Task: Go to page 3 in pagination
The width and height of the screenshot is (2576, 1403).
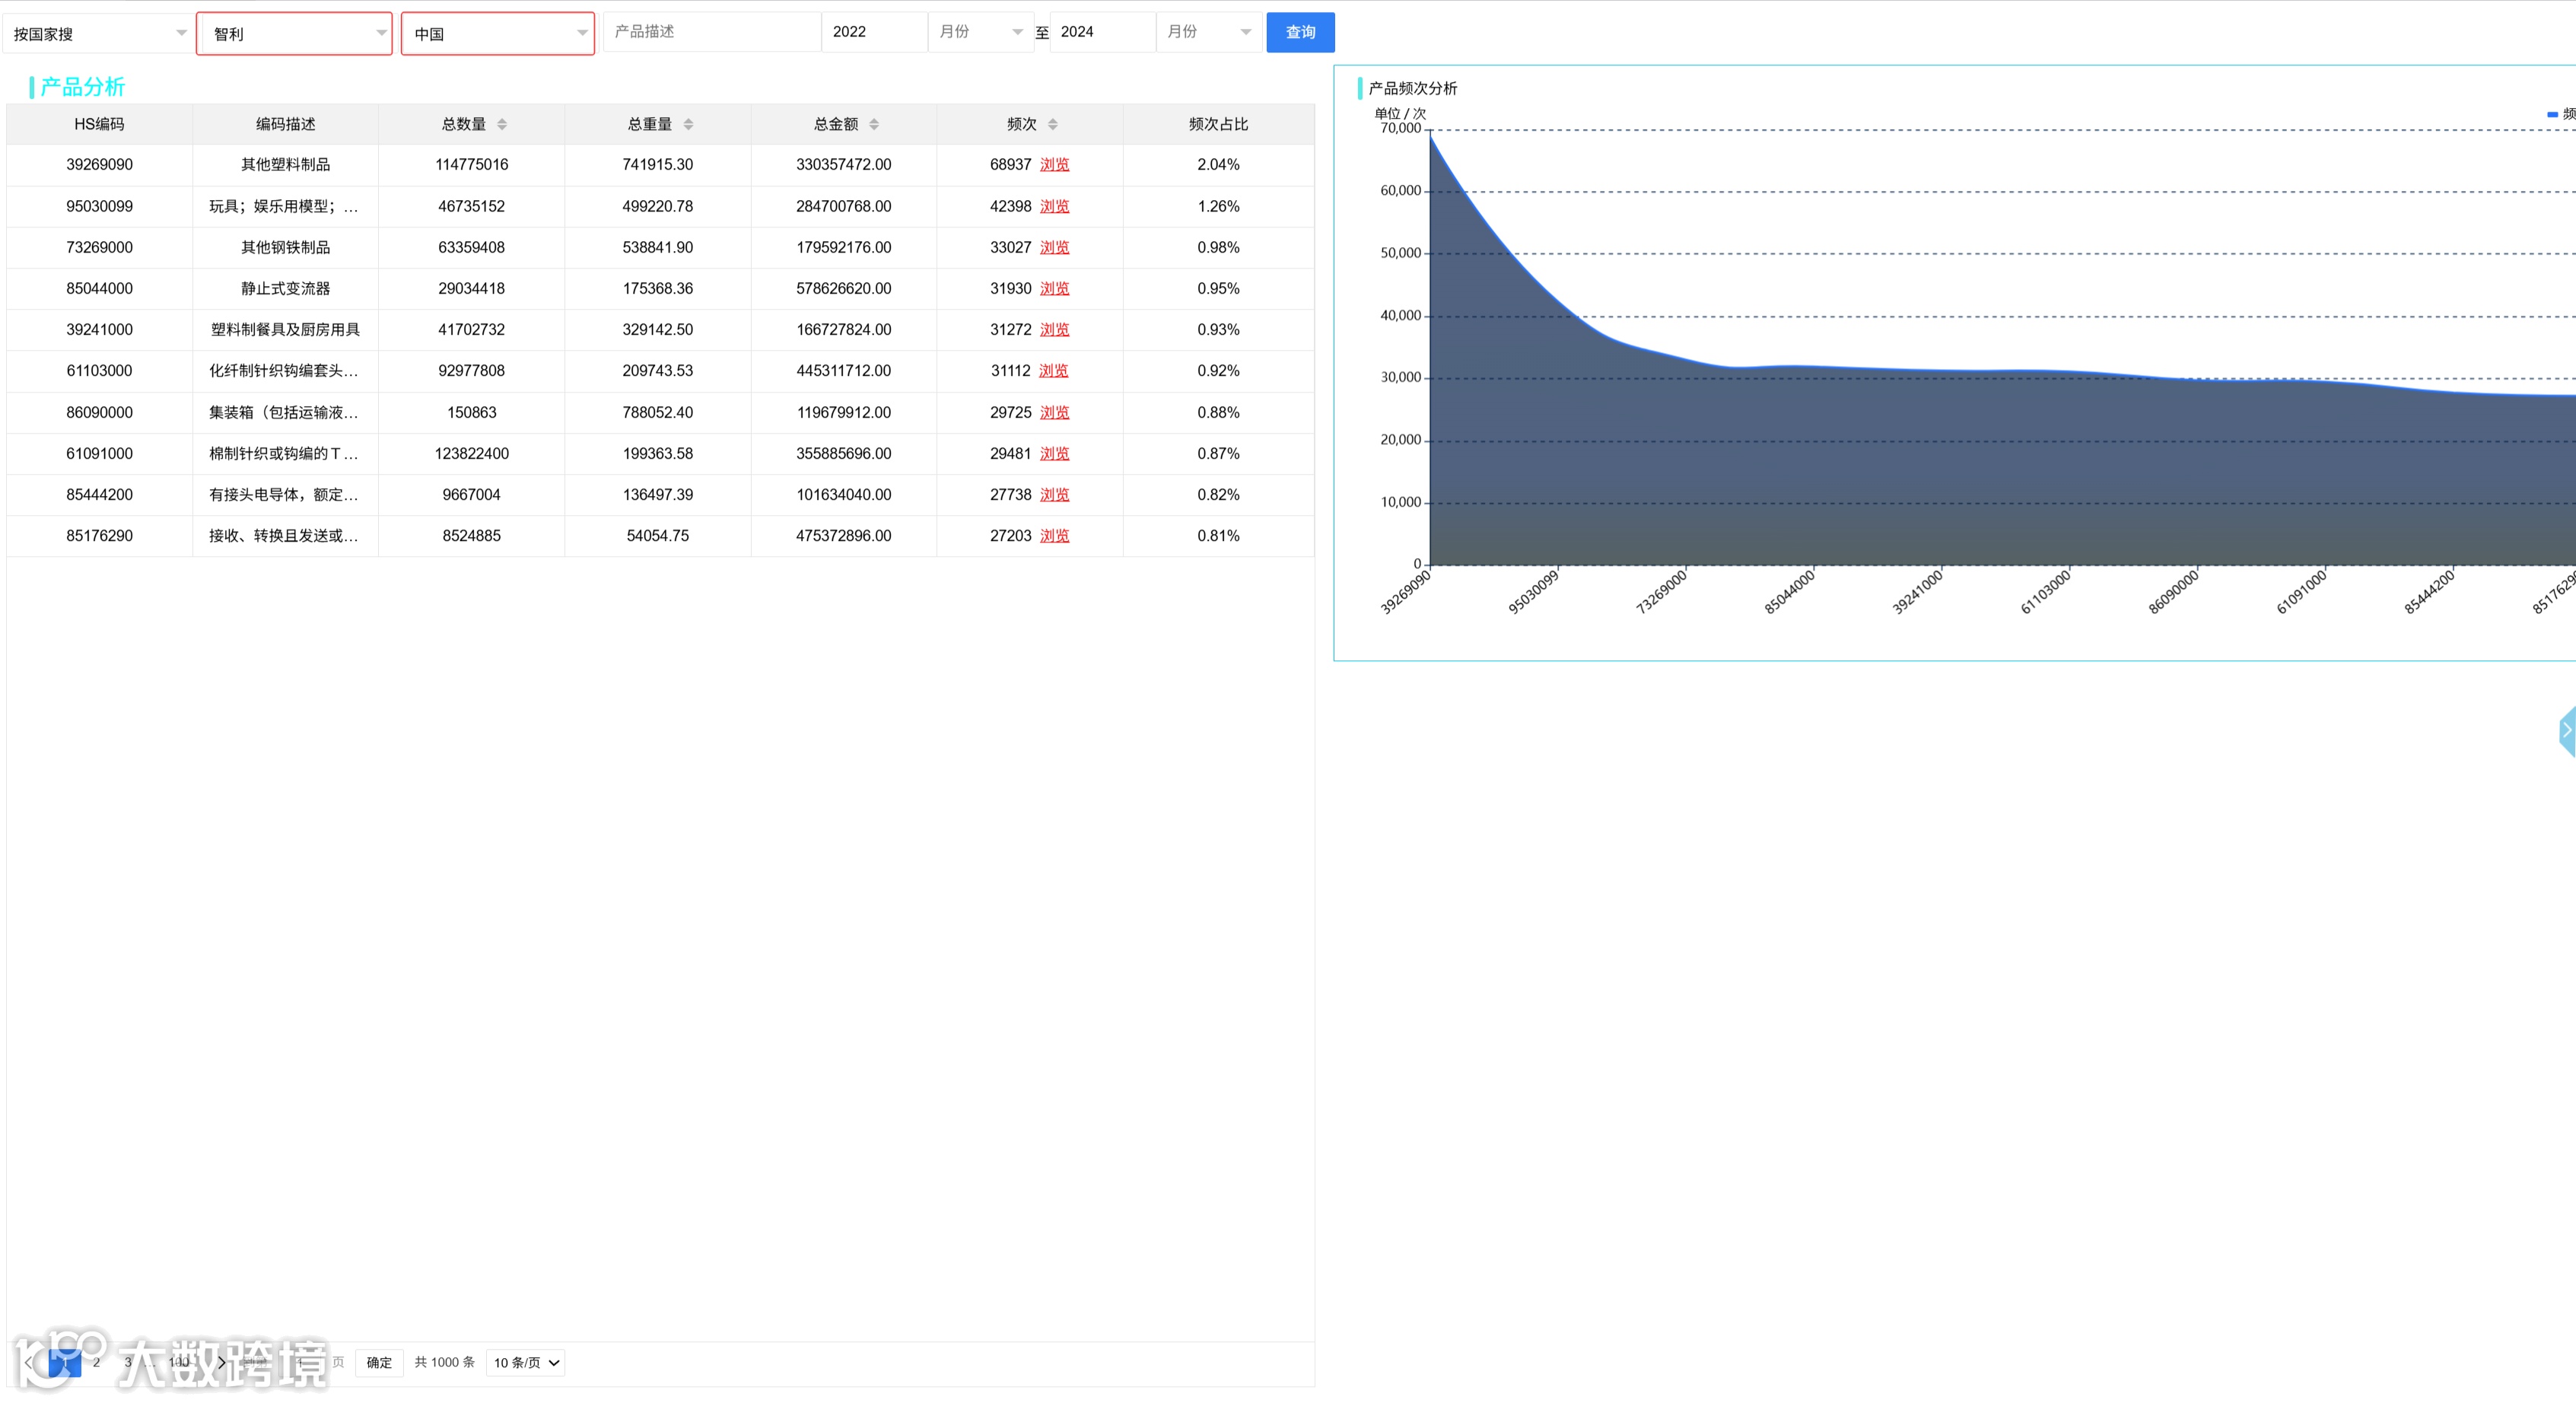Action: (128, 1362)
